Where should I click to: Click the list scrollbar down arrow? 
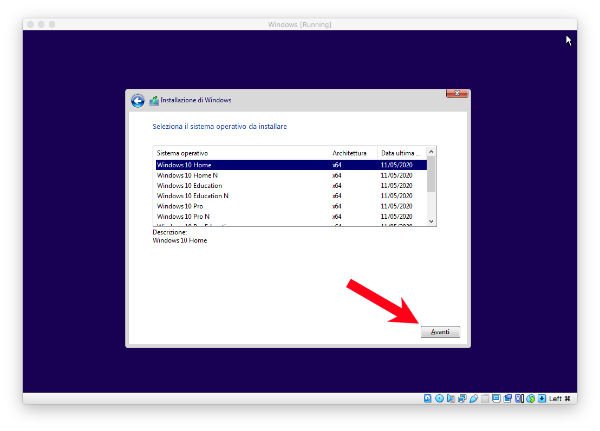pos(431,221)
